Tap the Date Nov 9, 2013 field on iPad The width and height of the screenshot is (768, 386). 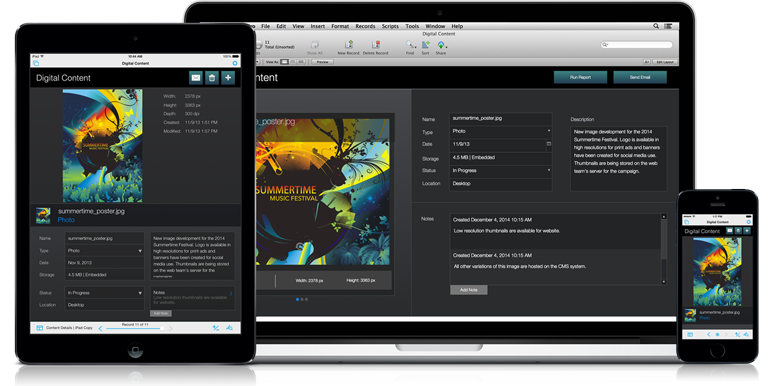point(104,263)
